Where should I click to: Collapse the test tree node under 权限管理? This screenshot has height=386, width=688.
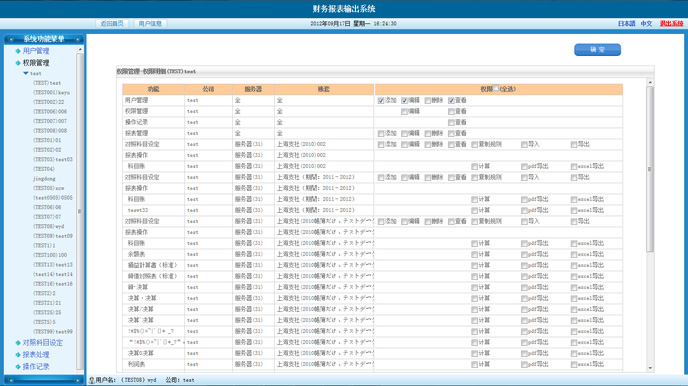point(26,73)
